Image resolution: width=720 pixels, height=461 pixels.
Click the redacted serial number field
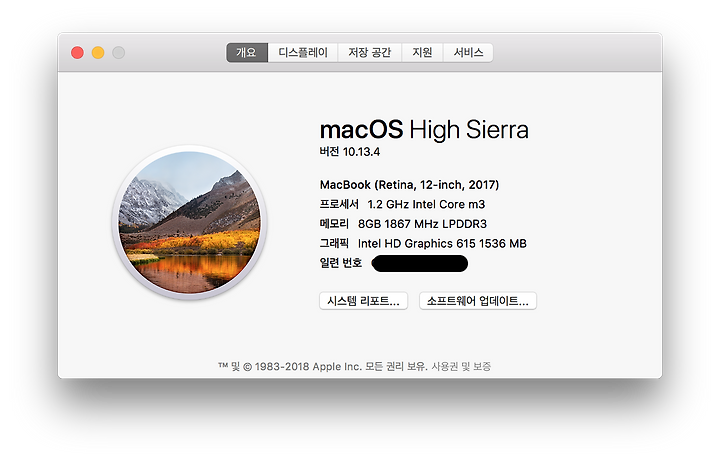(x=420, y=264)
